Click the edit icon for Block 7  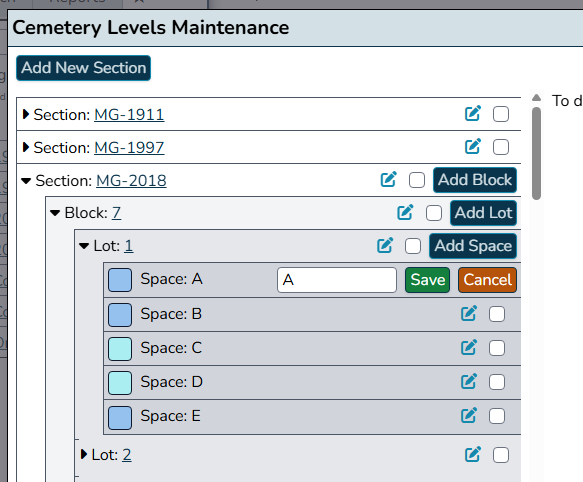tap(405, 212)
